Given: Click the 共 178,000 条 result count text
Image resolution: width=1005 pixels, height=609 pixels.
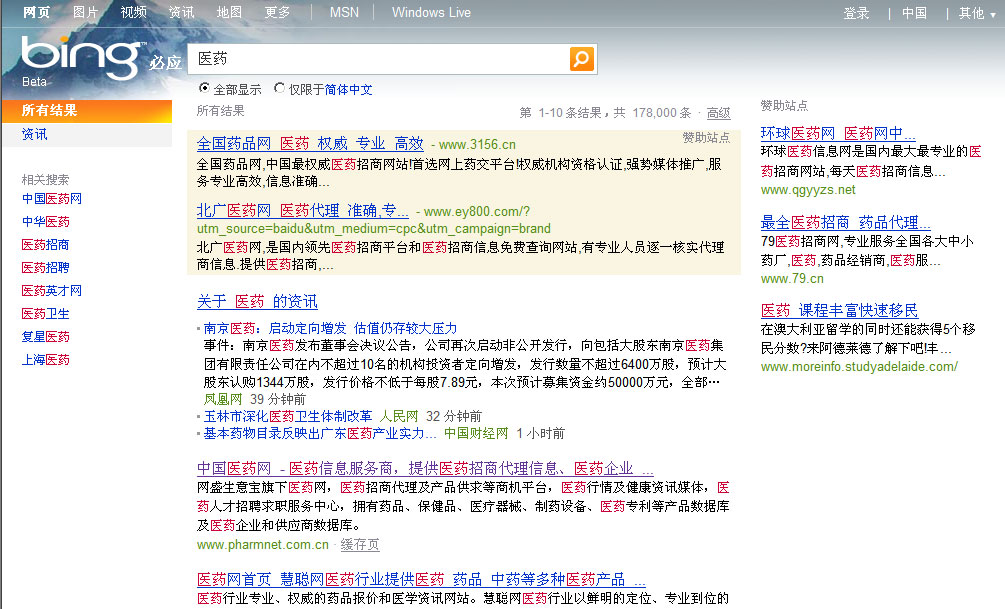Looking at the screenshot, I should (652, 113).
